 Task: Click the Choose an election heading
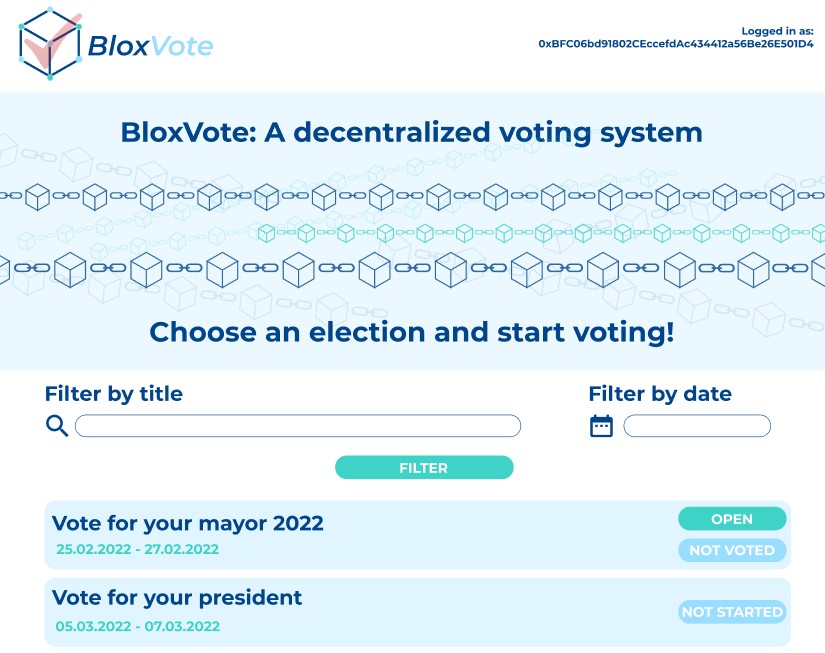pos(412,332)
